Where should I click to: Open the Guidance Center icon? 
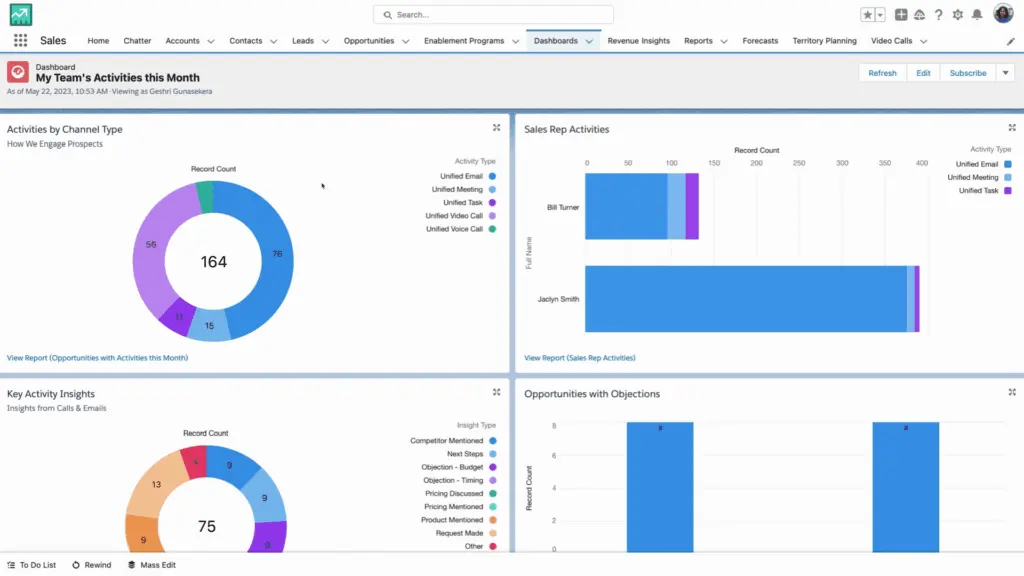coord(920,14)
